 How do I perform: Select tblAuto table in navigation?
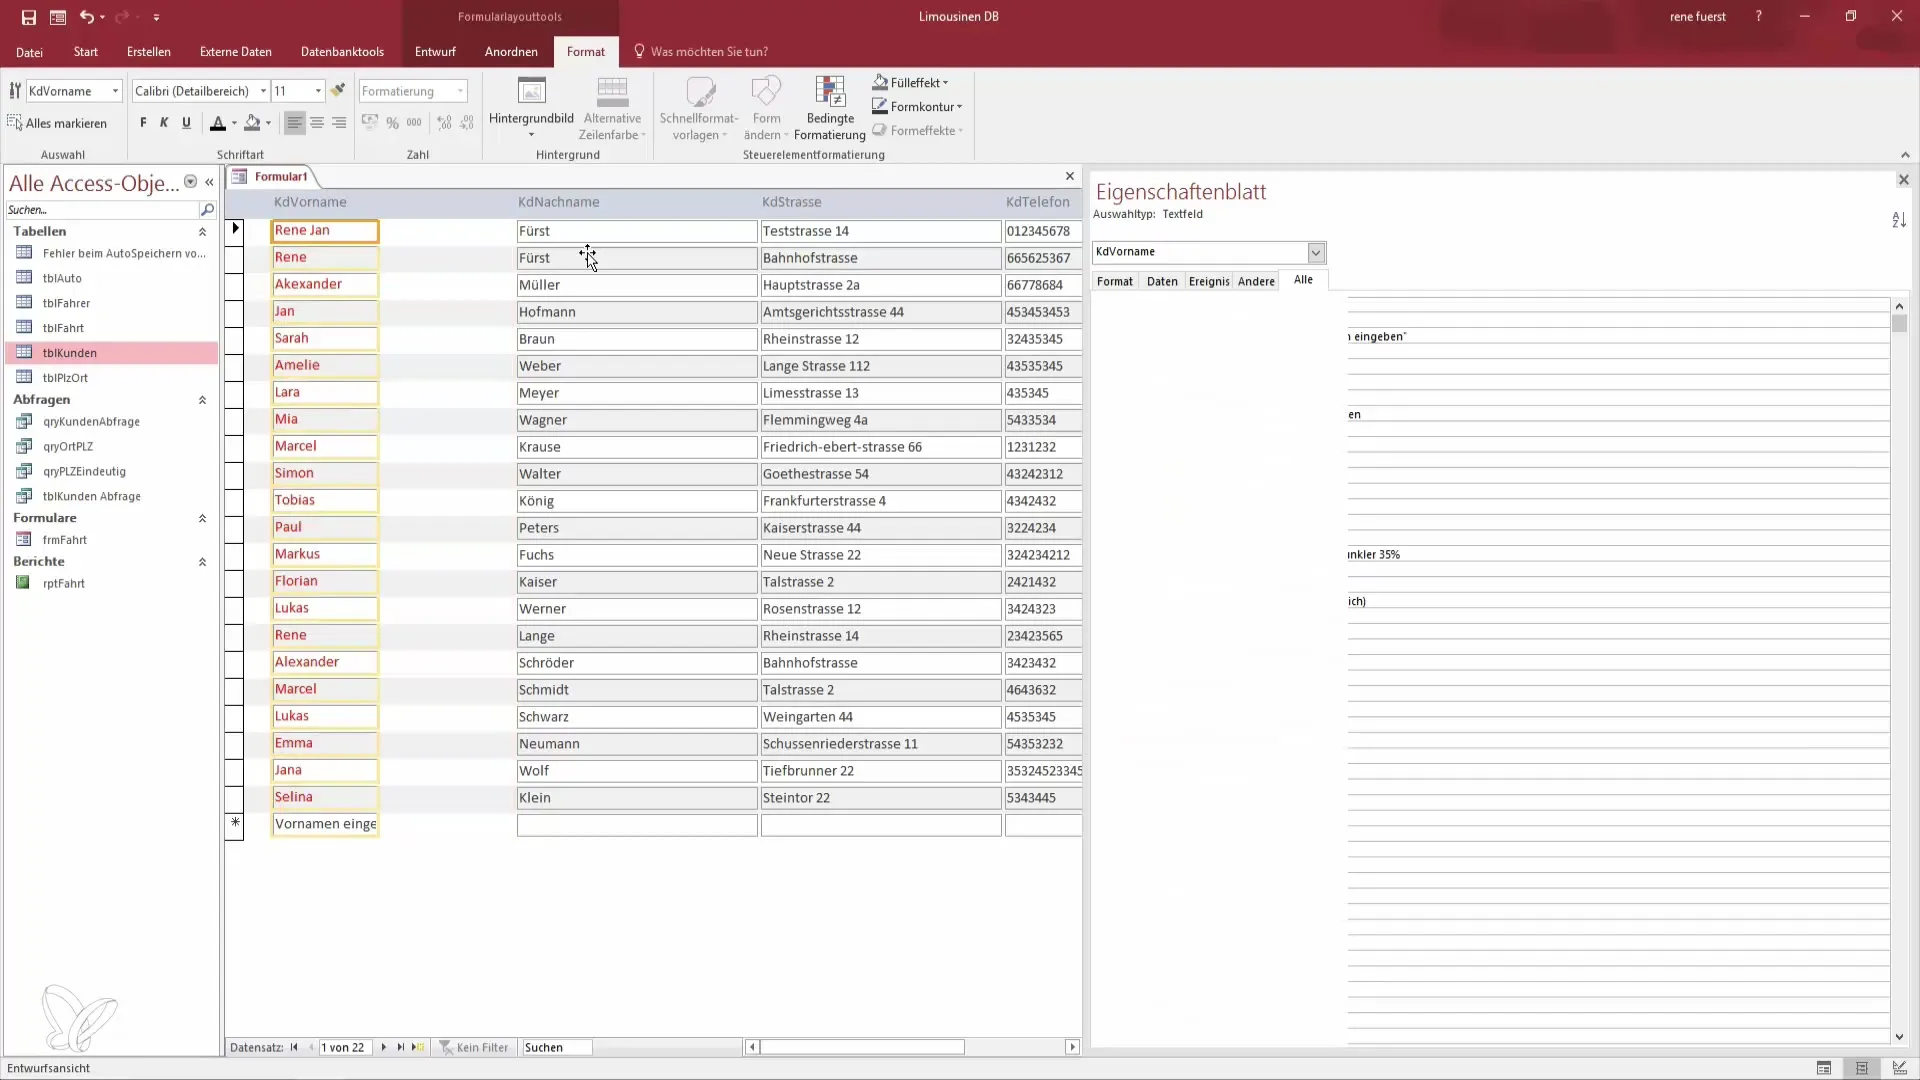62,278
